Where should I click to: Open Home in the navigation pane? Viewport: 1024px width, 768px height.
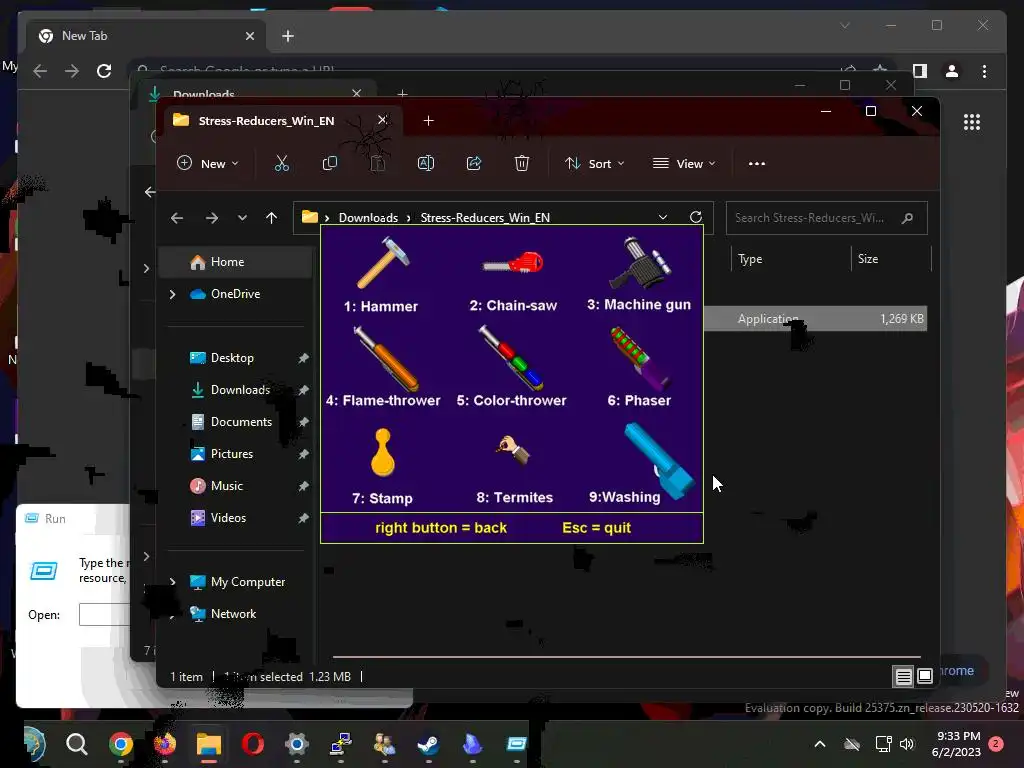point(235,262)
